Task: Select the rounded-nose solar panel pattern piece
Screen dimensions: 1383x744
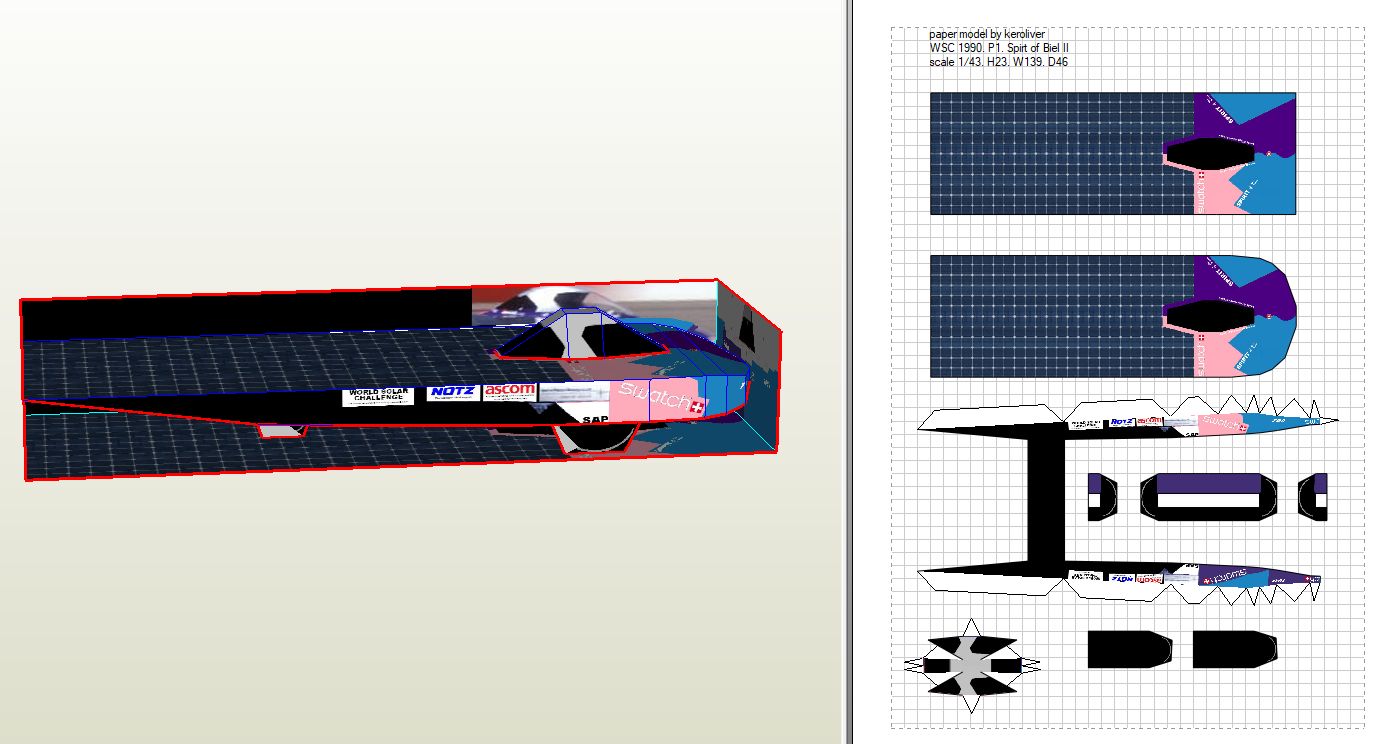Action: 1060,316
